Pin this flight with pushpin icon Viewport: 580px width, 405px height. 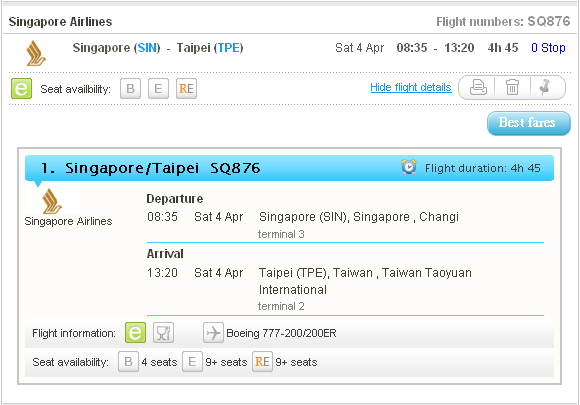(x=544, y=88)
